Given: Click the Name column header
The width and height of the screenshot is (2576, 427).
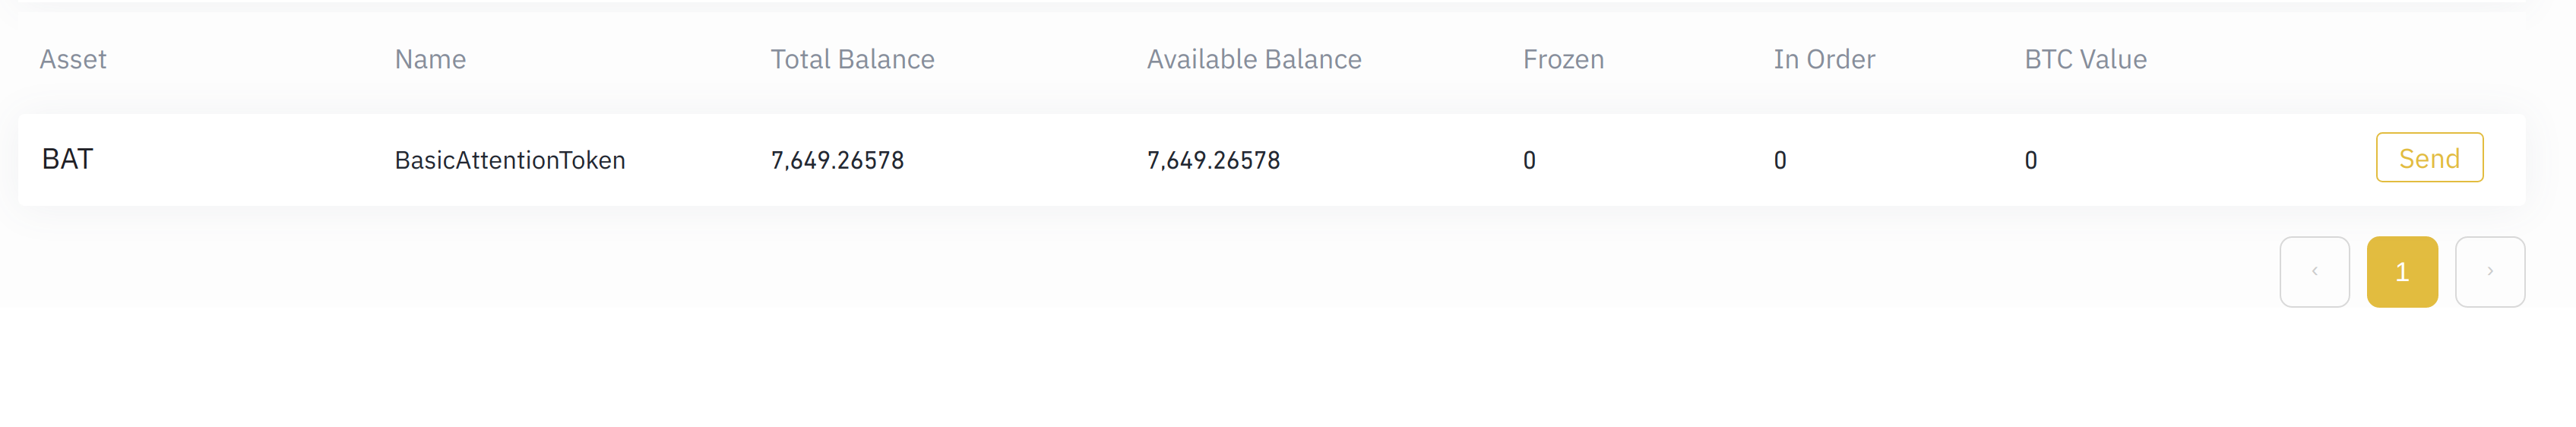Looking at the screenshot, I should click(430, 59).
